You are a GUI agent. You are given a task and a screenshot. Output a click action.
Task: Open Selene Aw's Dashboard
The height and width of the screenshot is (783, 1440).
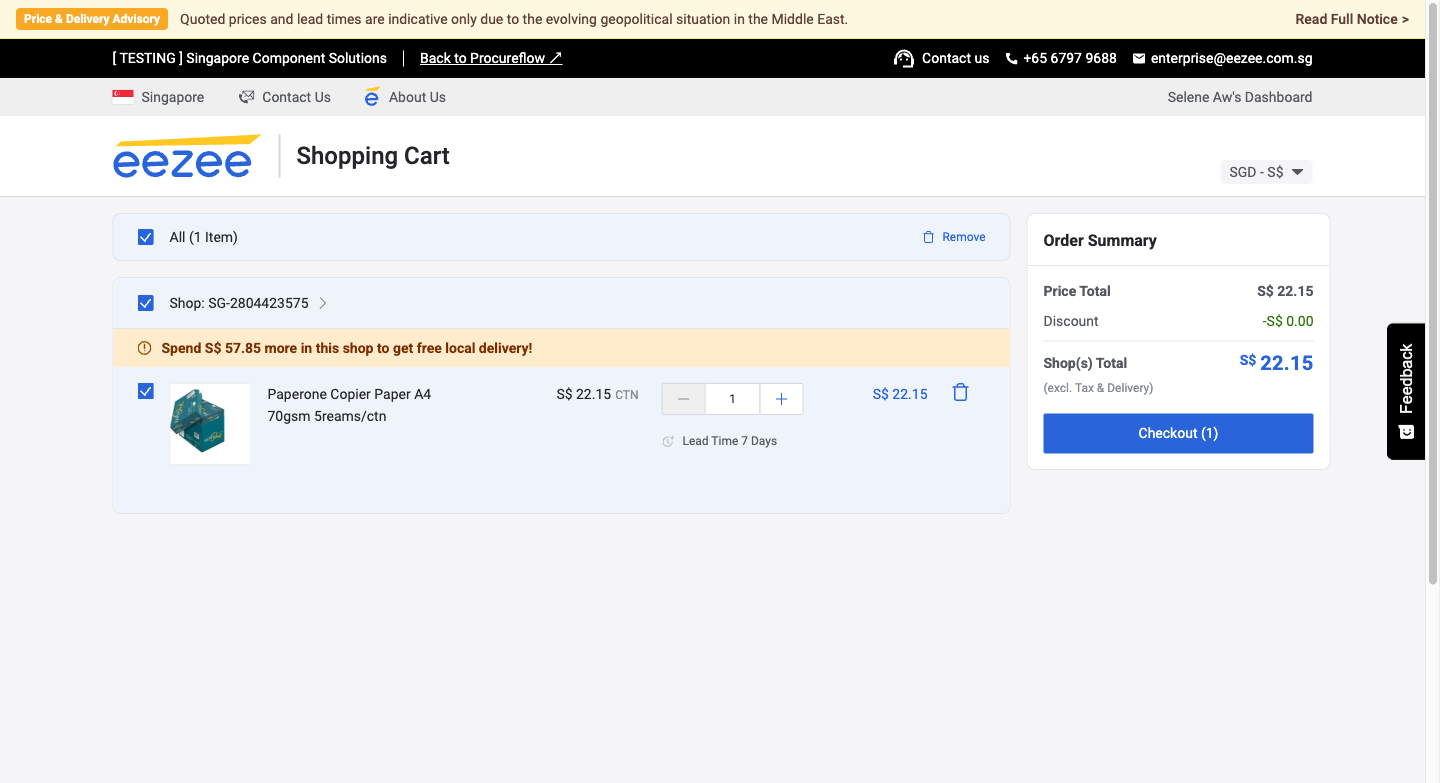pyautogui.click(x=1240, y=97)
